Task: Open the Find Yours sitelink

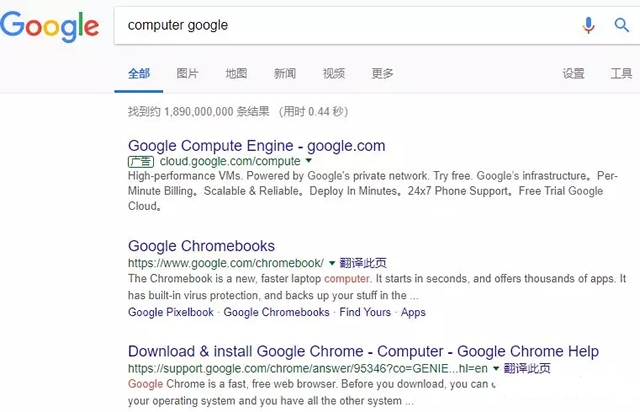Action: click(x=365, y=312)
